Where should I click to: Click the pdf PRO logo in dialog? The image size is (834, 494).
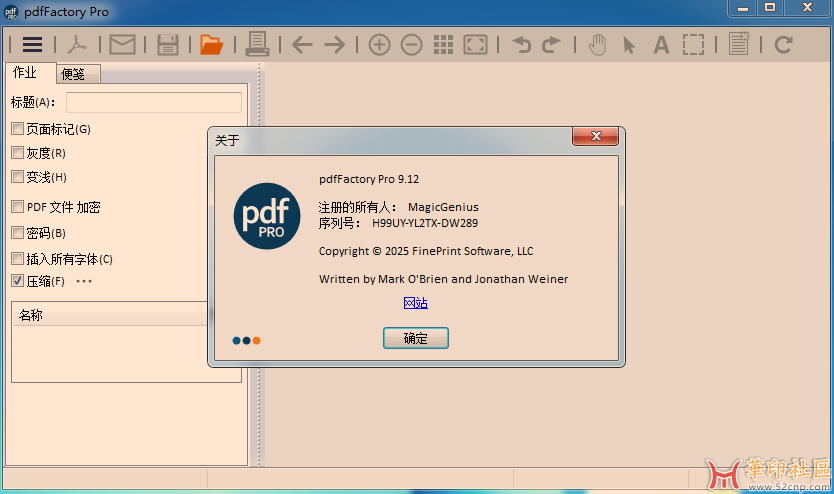[x=267, y=216]
